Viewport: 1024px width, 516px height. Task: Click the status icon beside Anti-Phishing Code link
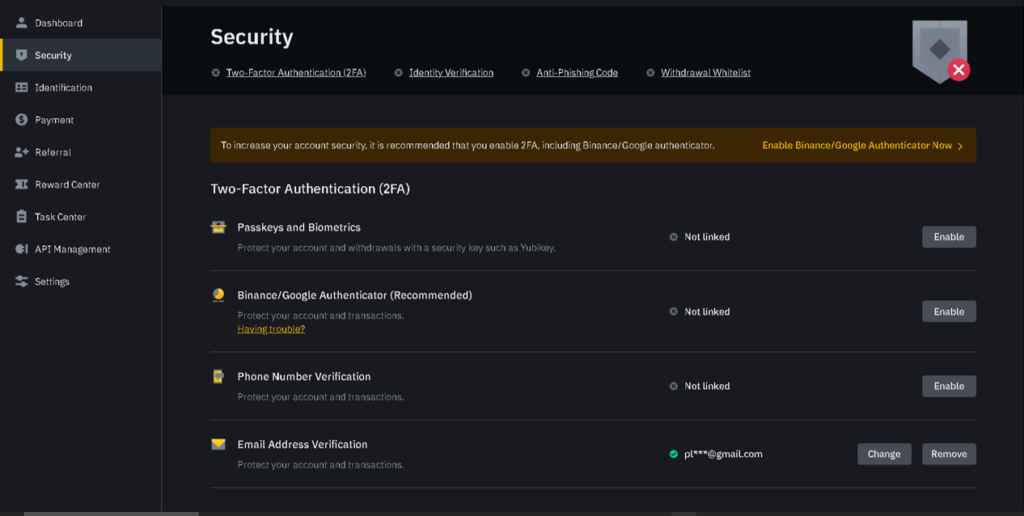pyautogui.click(x=526, y=73)
